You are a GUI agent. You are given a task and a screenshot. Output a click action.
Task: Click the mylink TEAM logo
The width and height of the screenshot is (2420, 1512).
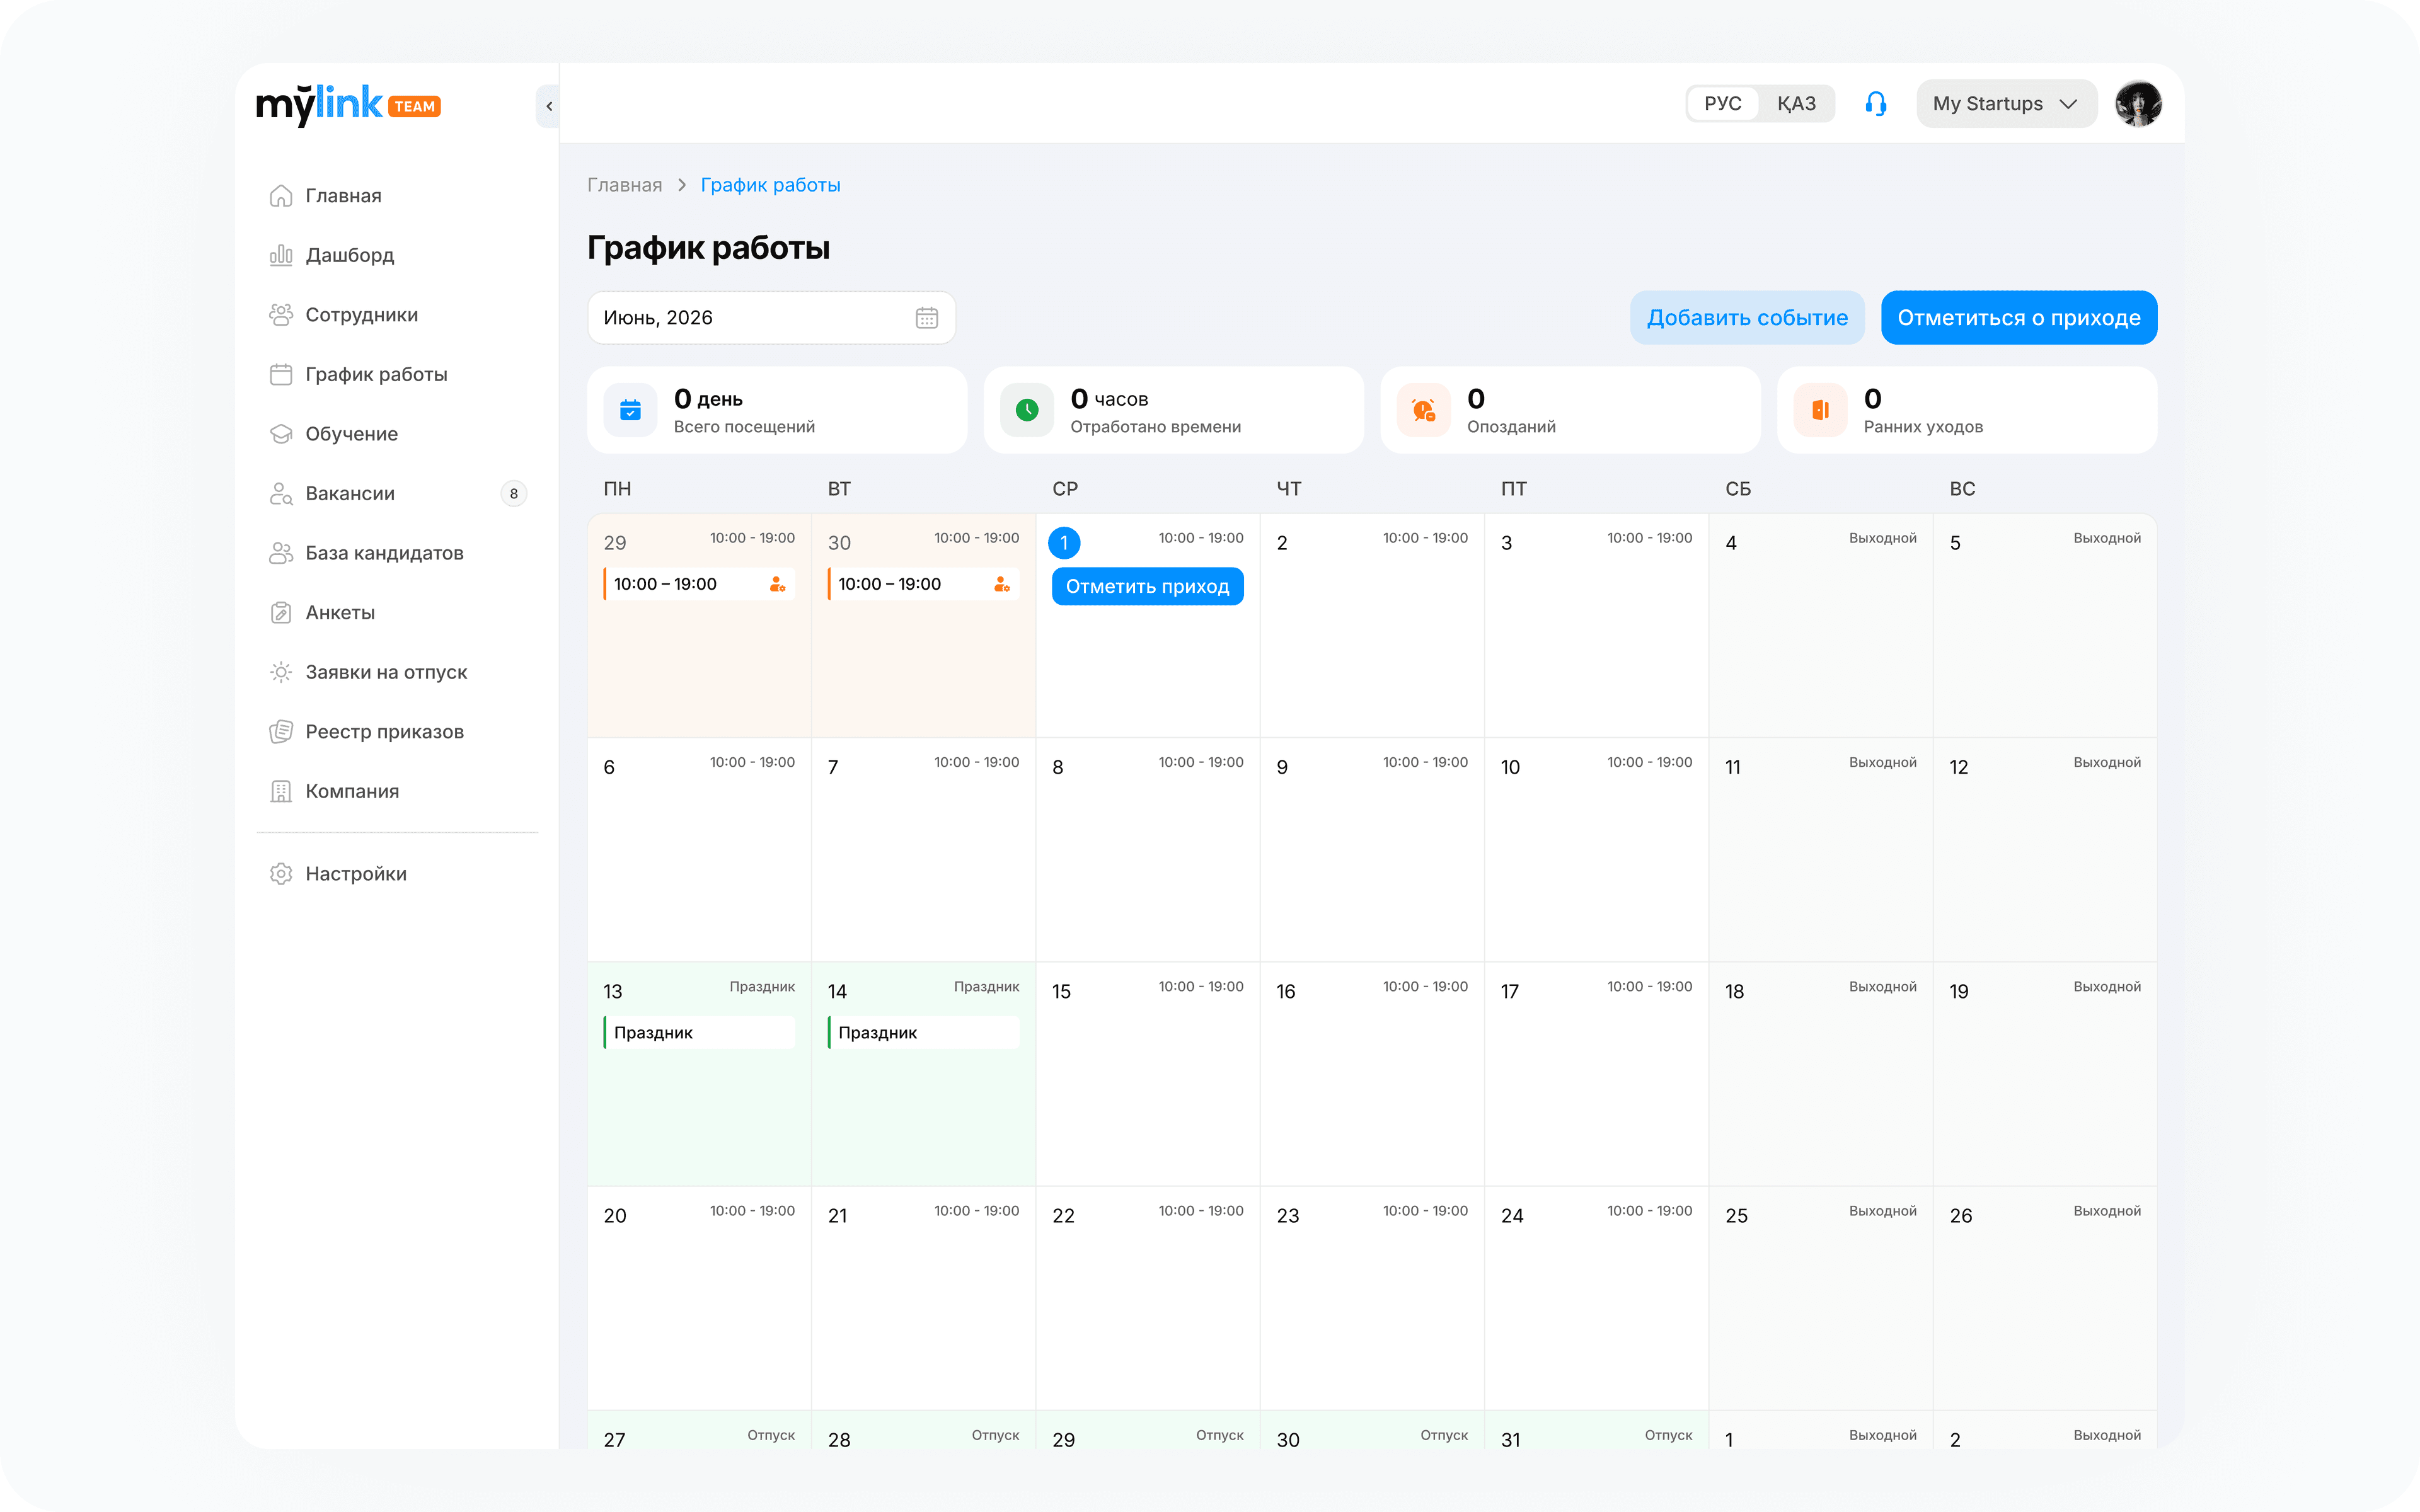pos(348,105)
